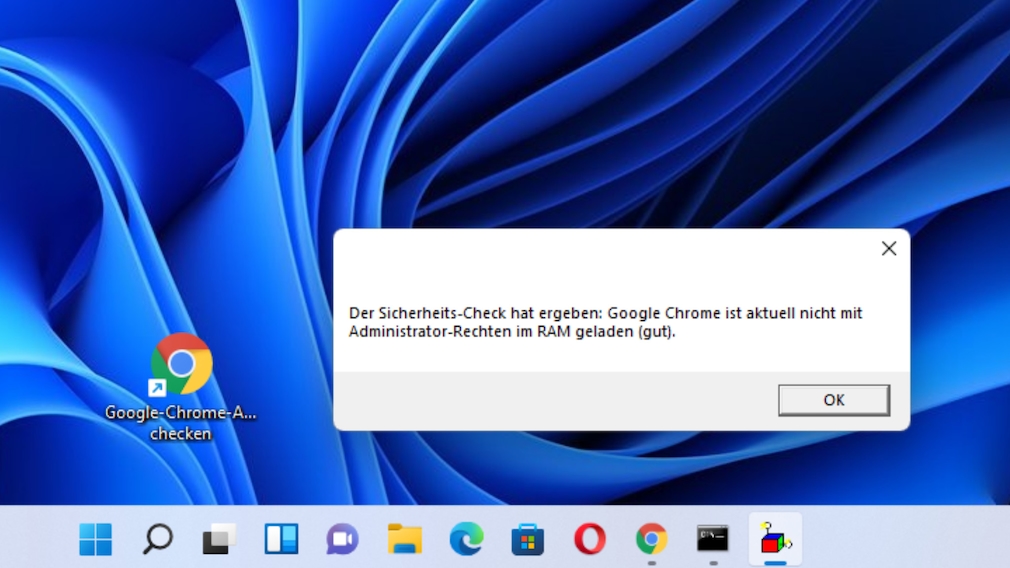Close the security check message dialog
The height and width of the screenshot is (568, 1010).
(888, 249)
